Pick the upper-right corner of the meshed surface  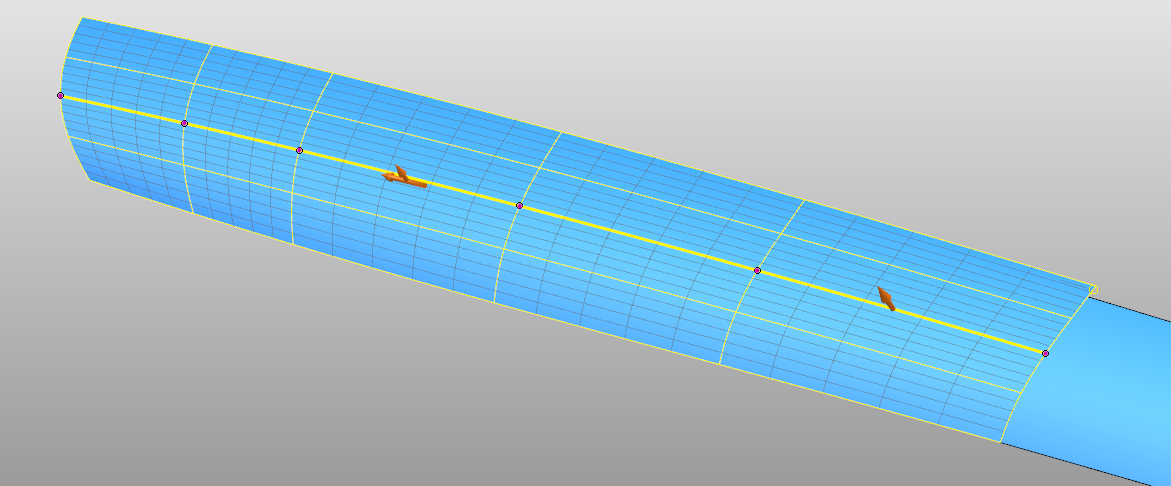click(1096, 287)
